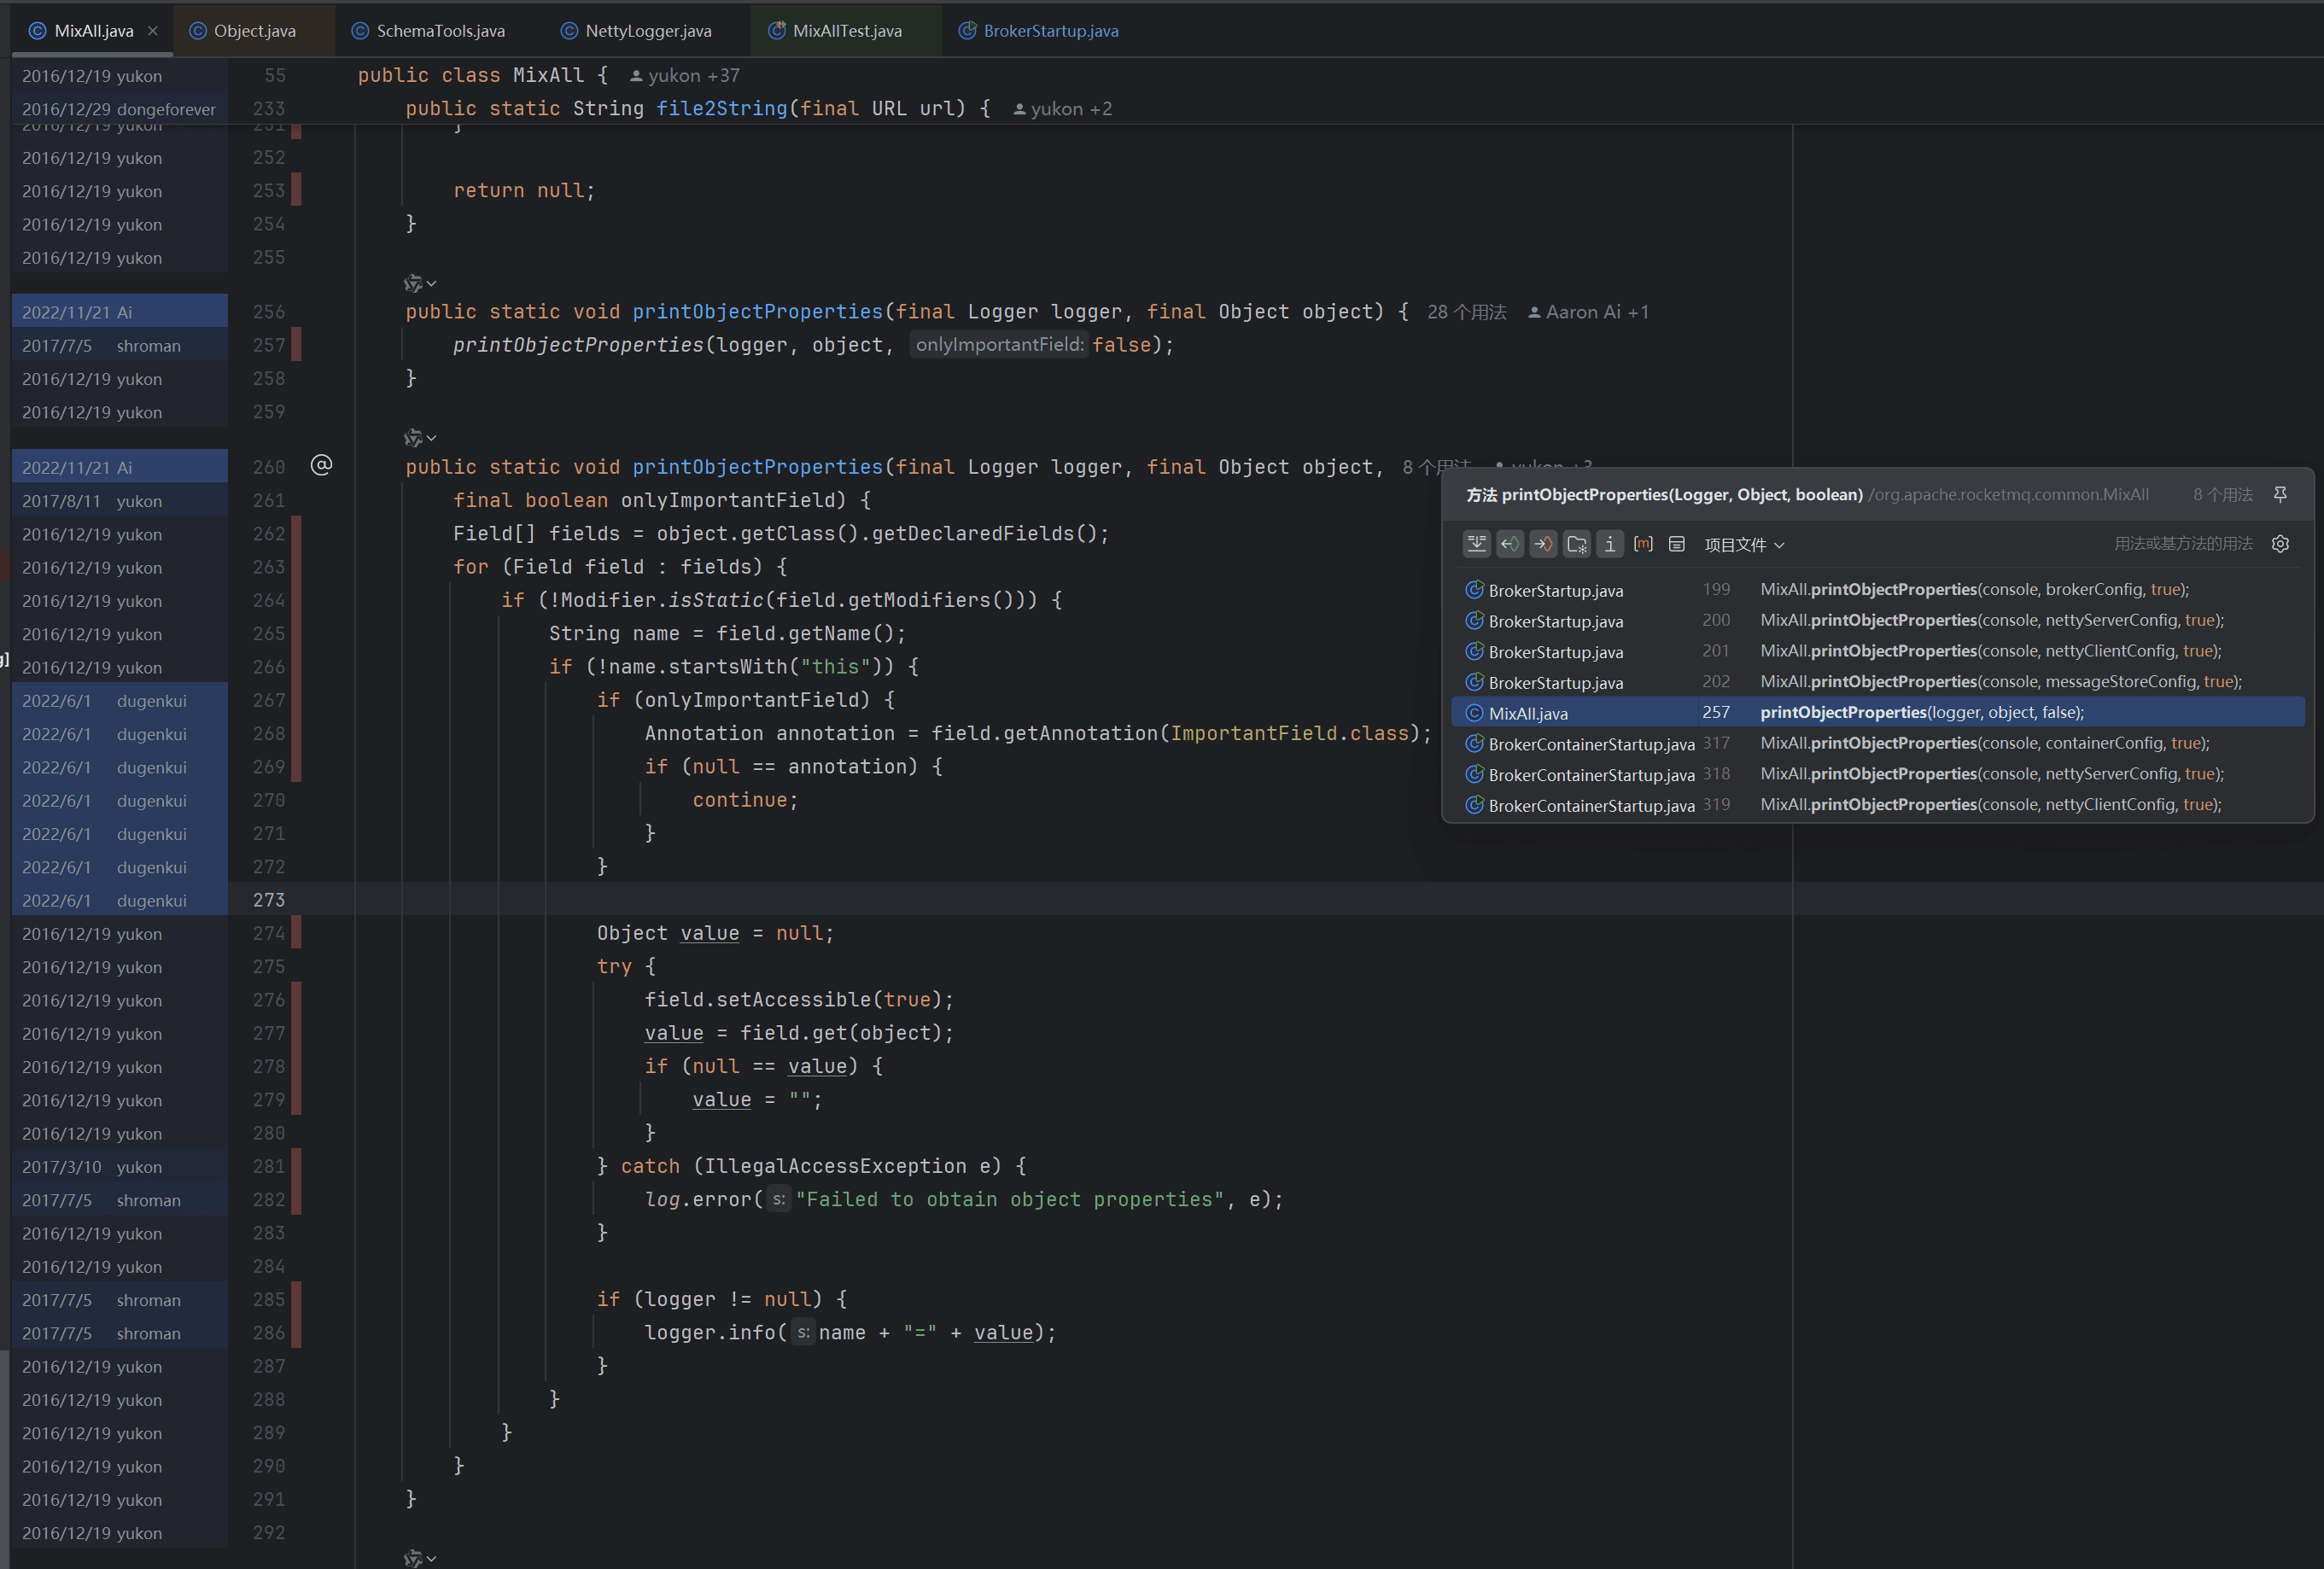Switch to the BrokerStartup.java tab
This screenshot has width=2324, height=1569.
point(1038,31)
